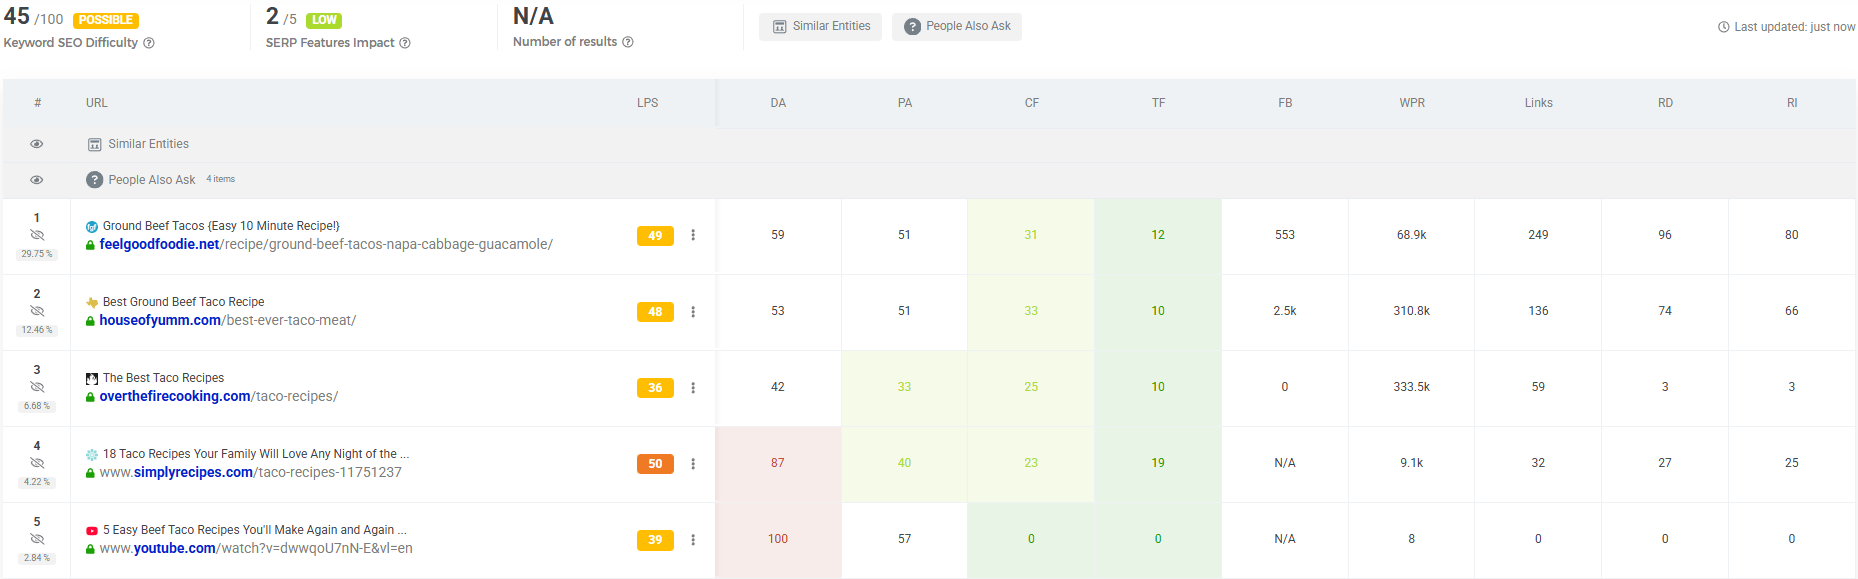Click the Similar Entities button at top

point(820,27)
